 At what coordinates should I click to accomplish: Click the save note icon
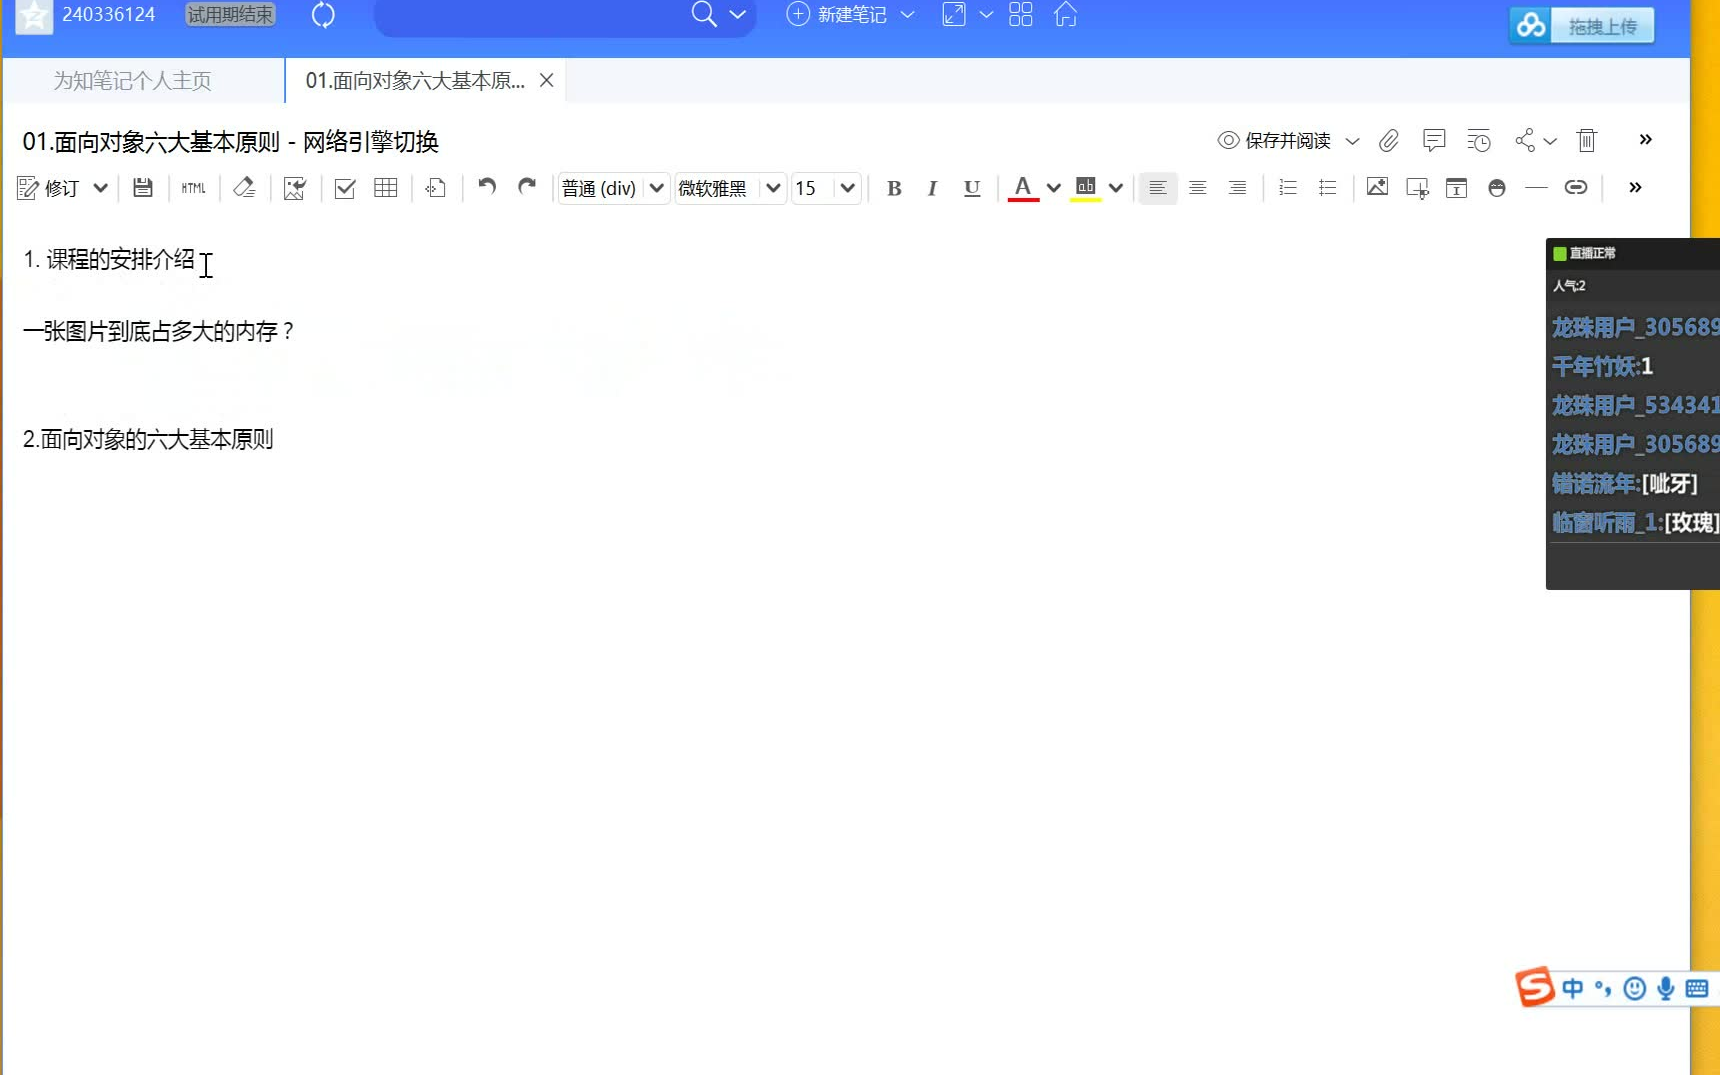142,187
